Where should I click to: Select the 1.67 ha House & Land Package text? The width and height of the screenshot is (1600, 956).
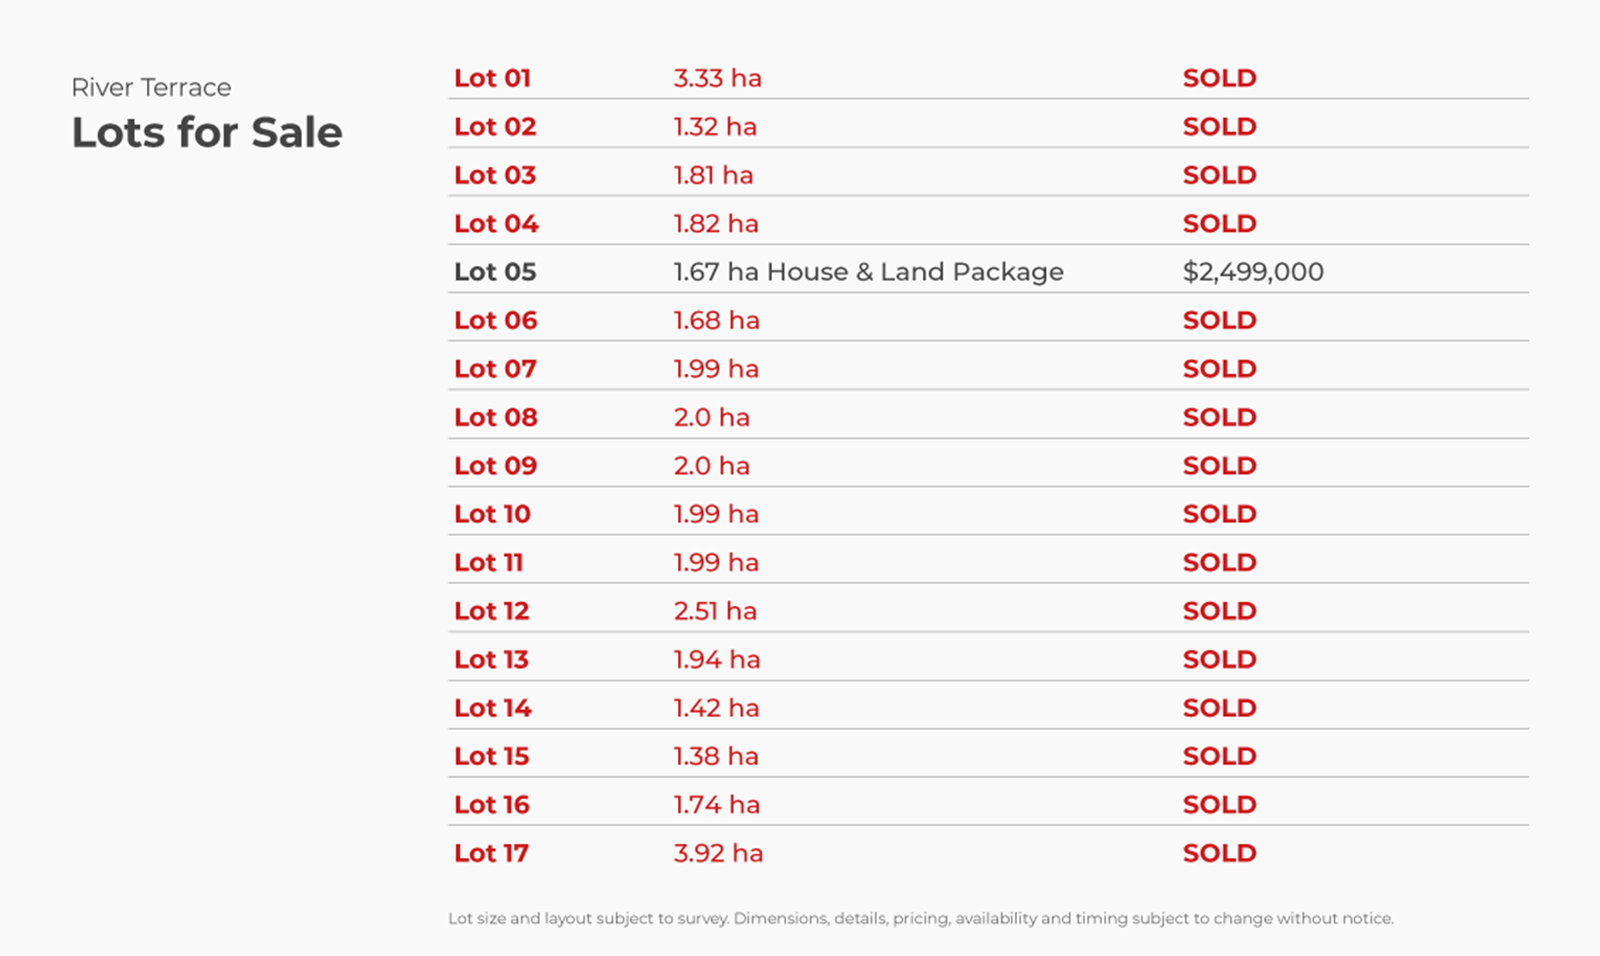pos(868,272)
